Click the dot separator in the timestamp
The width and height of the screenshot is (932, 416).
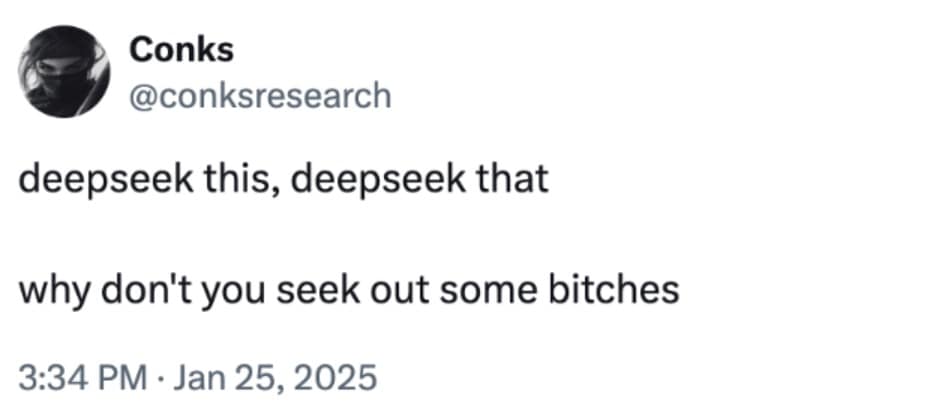[165, 378]
